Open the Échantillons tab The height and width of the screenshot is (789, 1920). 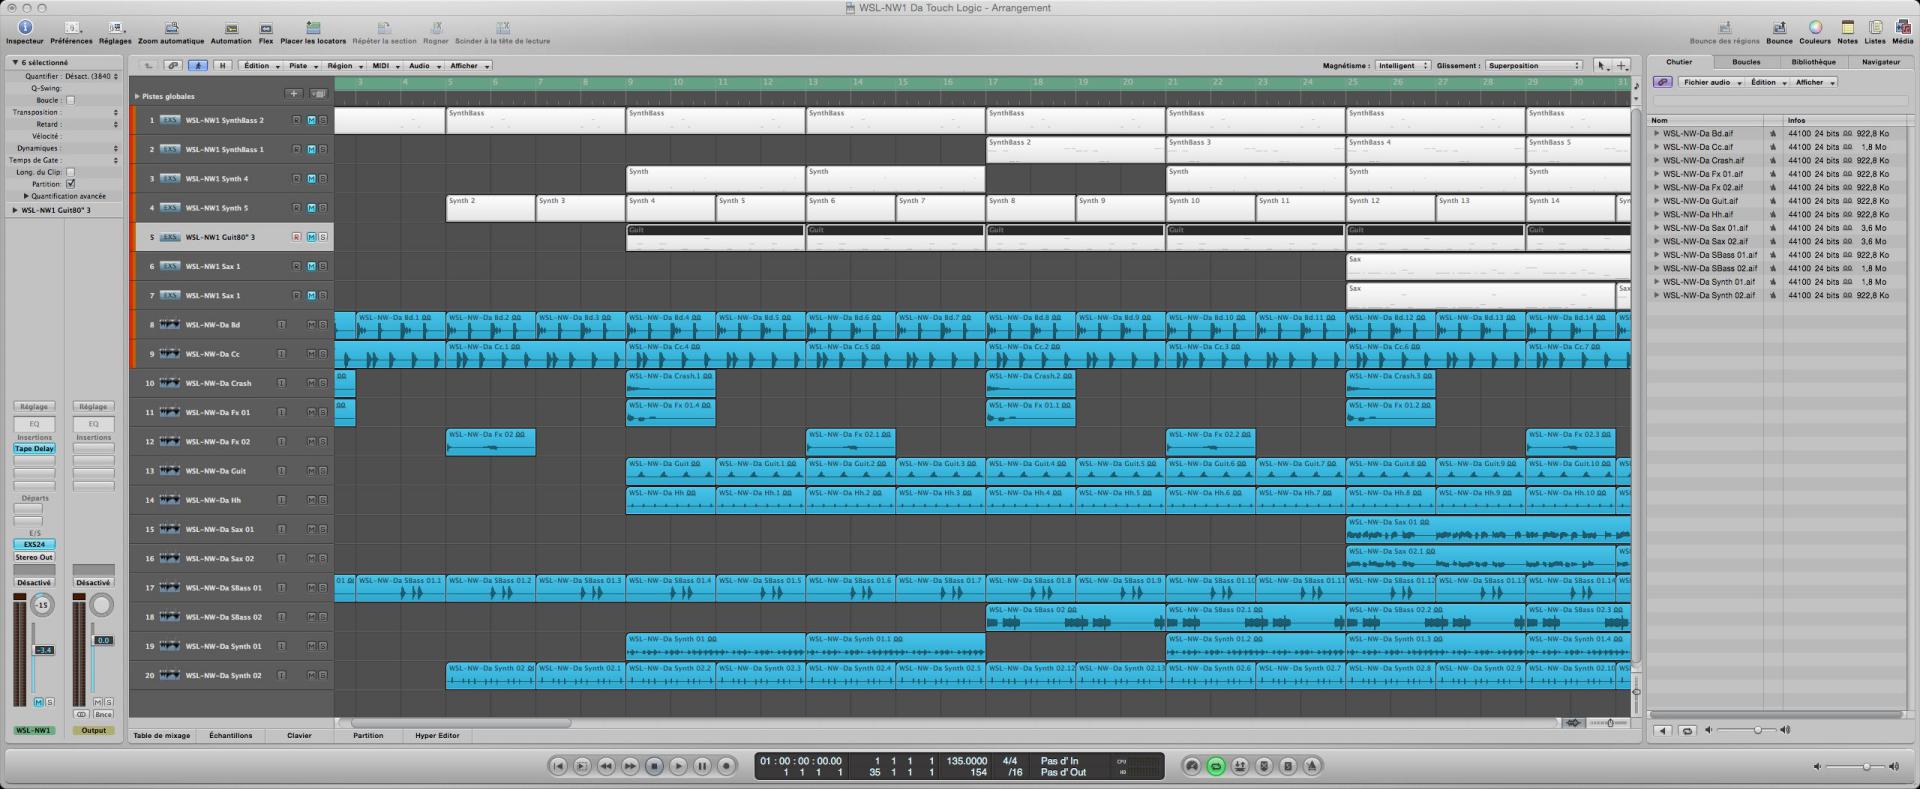[231, 735]
